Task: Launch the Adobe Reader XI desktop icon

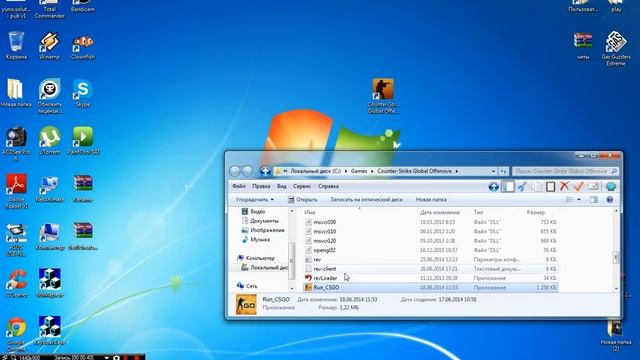Action: (16, 191)
